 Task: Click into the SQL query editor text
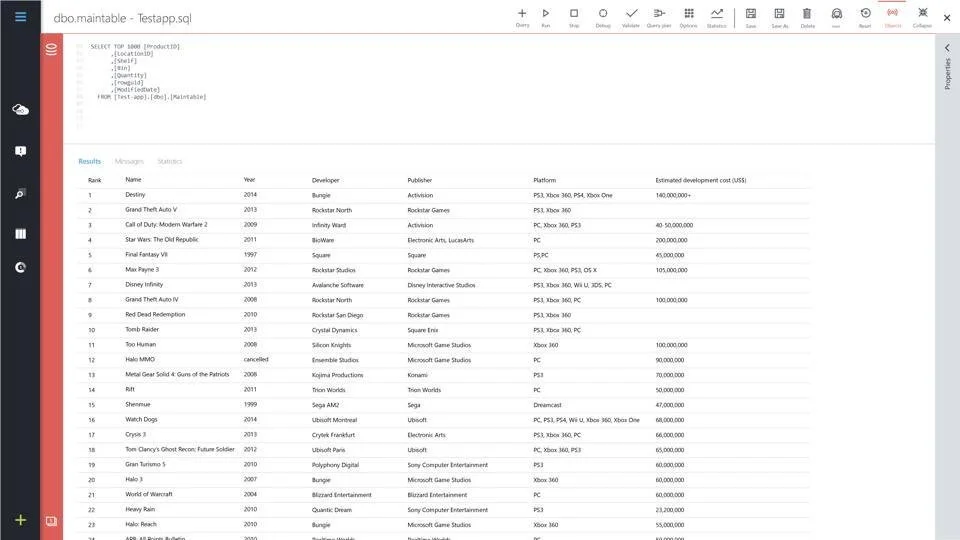pyautogui.click(x=148, y=72)
